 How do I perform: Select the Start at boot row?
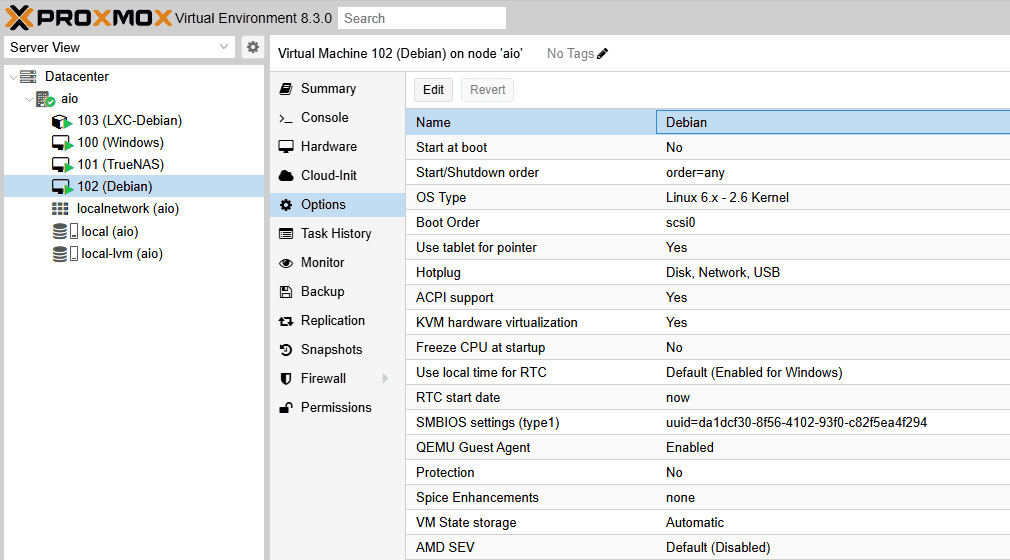[x=708, y=147]
